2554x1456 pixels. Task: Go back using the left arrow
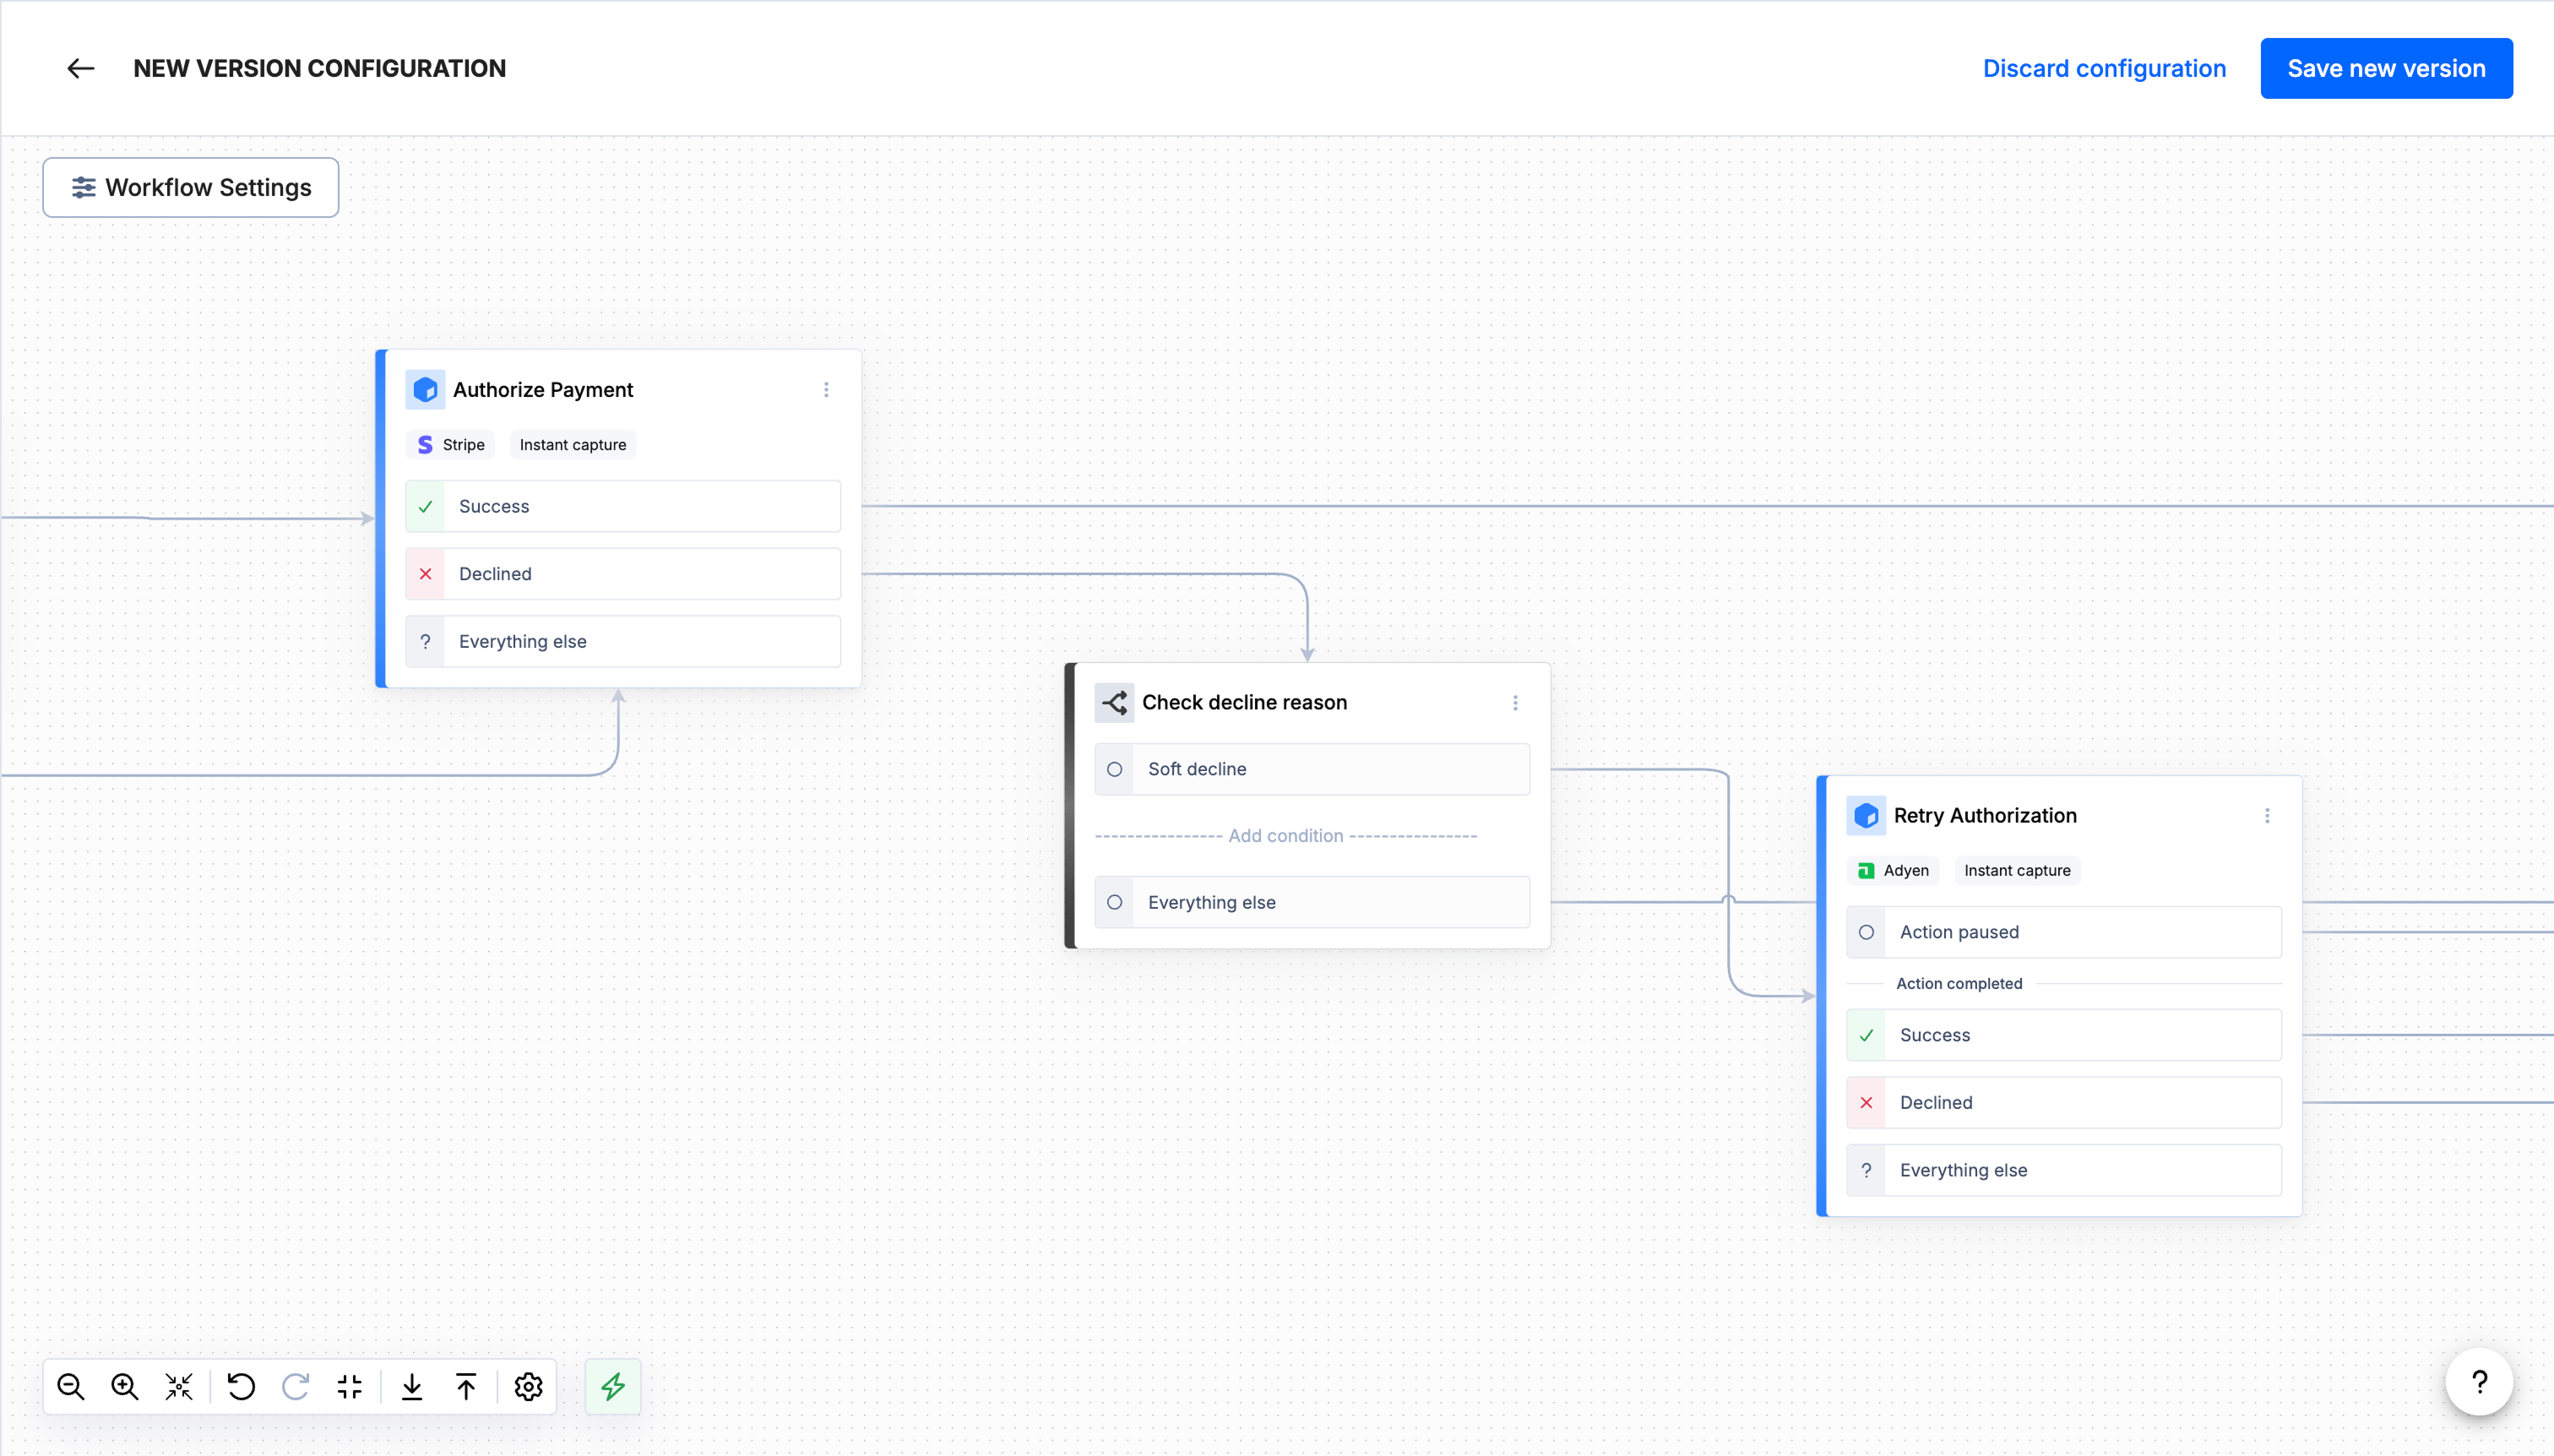(81, 68)
